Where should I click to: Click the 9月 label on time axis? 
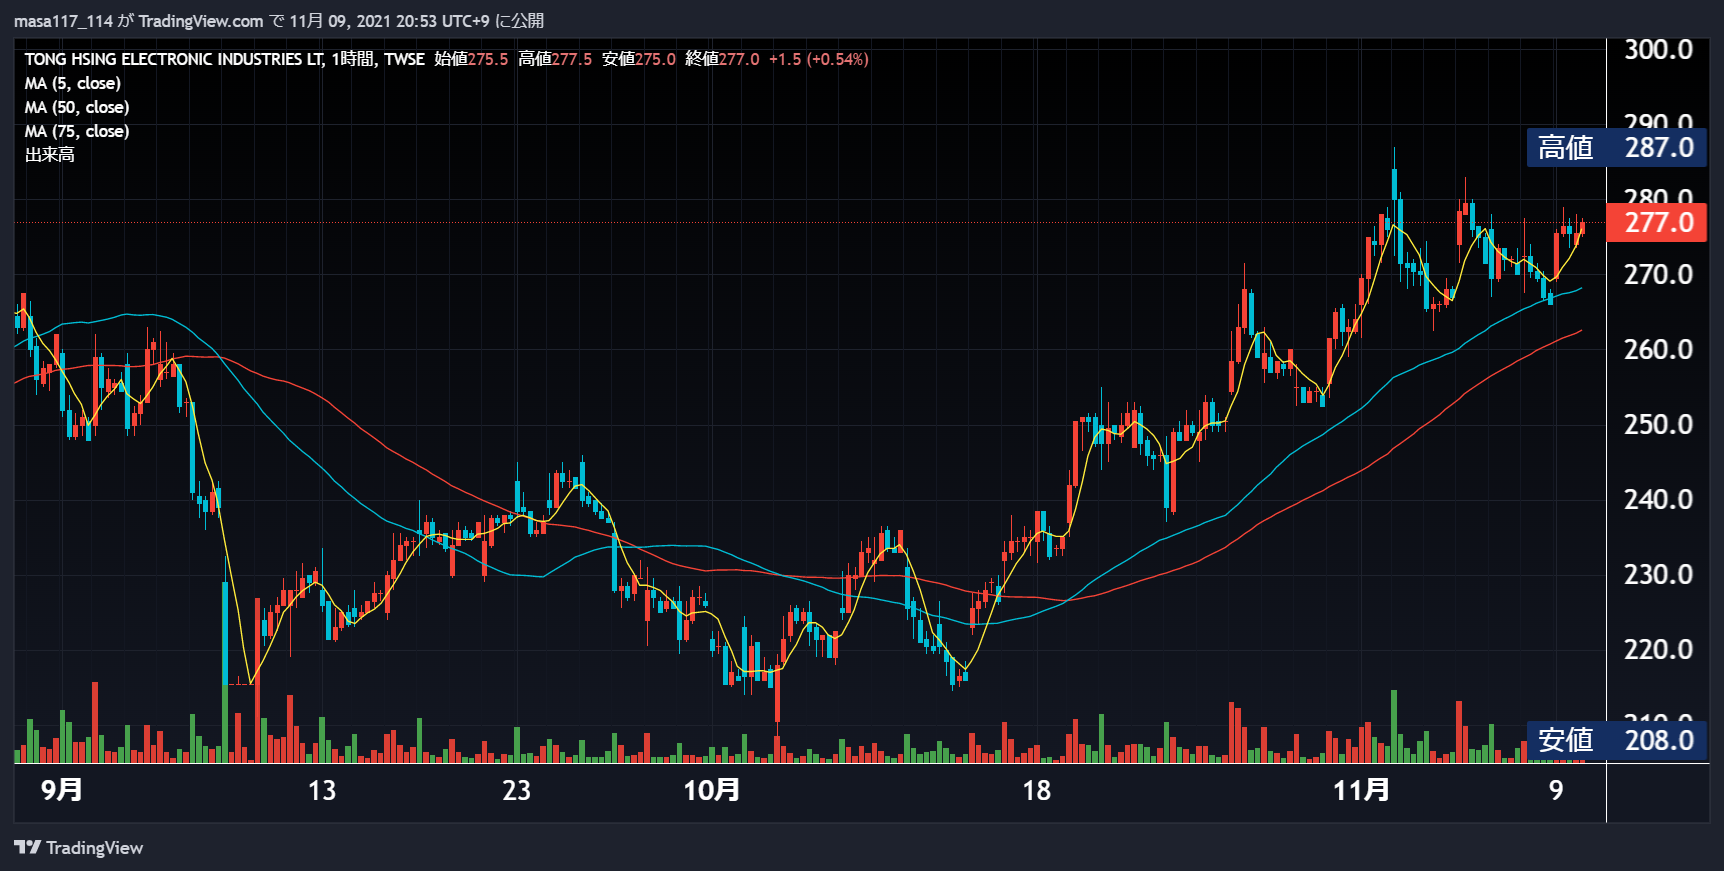tap(62, 790)
